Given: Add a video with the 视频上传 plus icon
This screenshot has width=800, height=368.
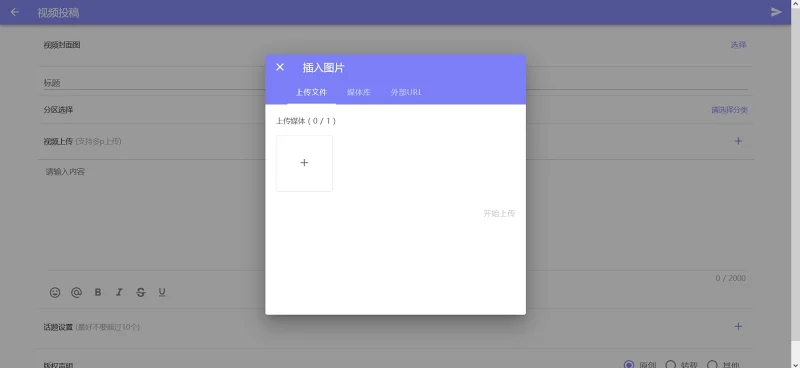Looking at the screenshot, I should coord(738,141).
